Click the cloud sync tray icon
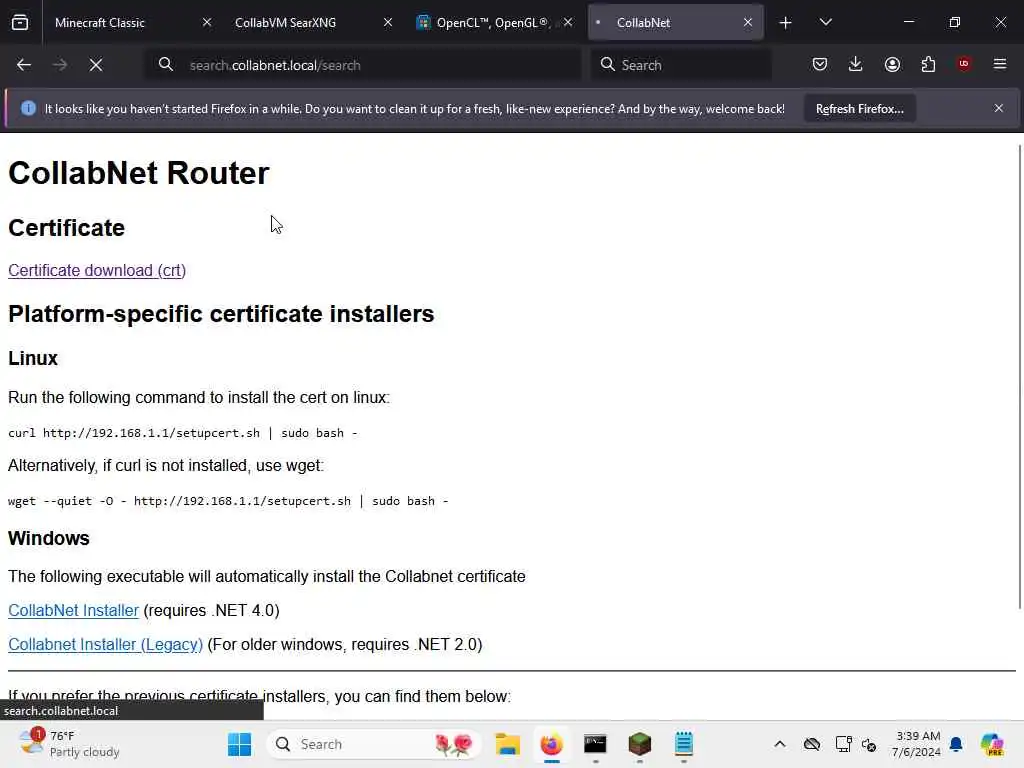Screen dimensions: 1024x768 812,744
